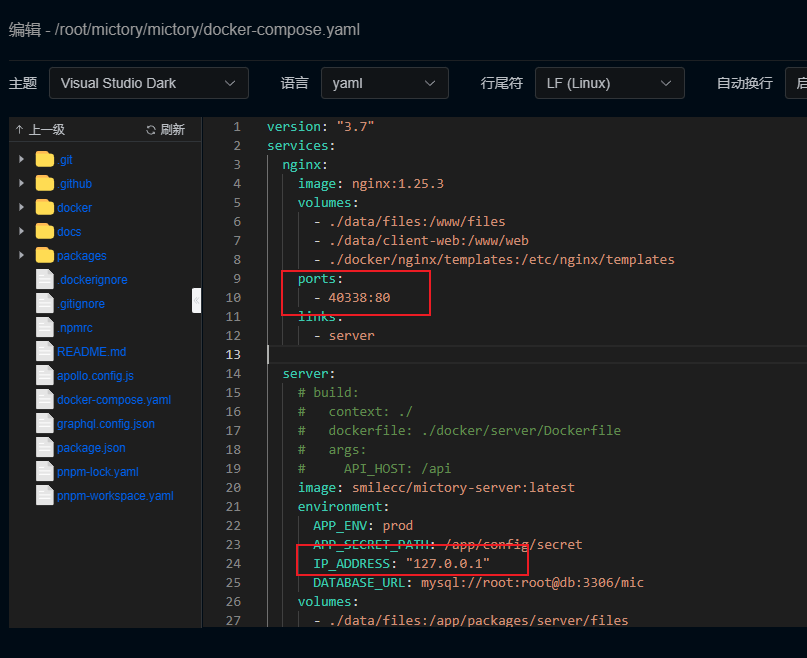The height and width of the screenshot is (658, 807).
Task: Open the theme dropdown showing Visual Studio Dark
Action: [x=149, y=83]
